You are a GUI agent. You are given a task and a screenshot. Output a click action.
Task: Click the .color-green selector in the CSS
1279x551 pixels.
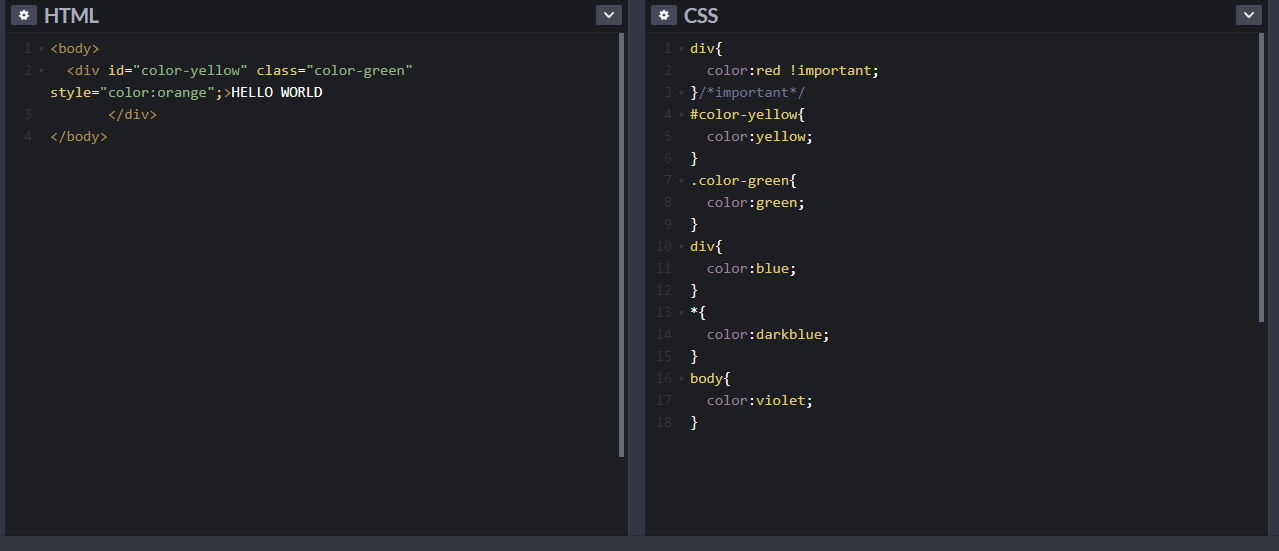coord(740,180)
